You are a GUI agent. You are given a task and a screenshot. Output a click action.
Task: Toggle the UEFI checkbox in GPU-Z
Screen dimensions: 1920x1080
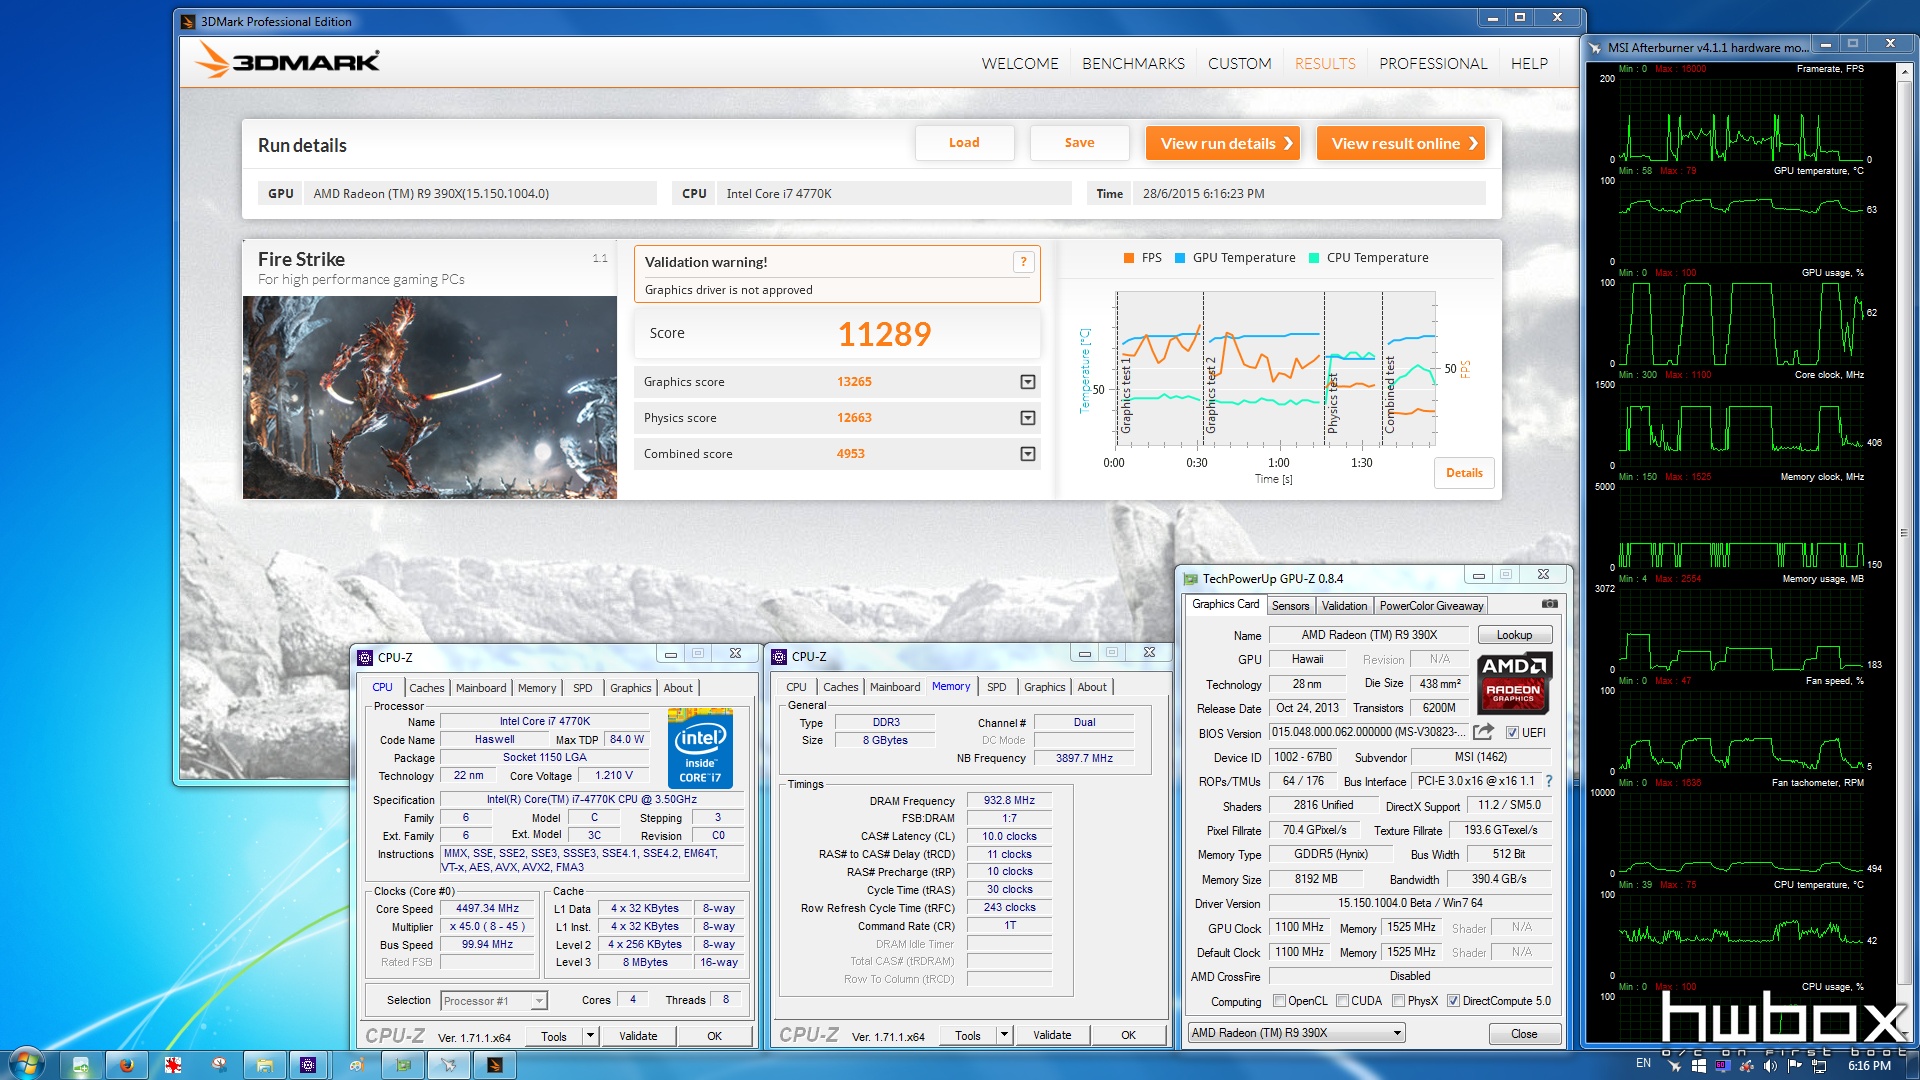click(1512, 732)
